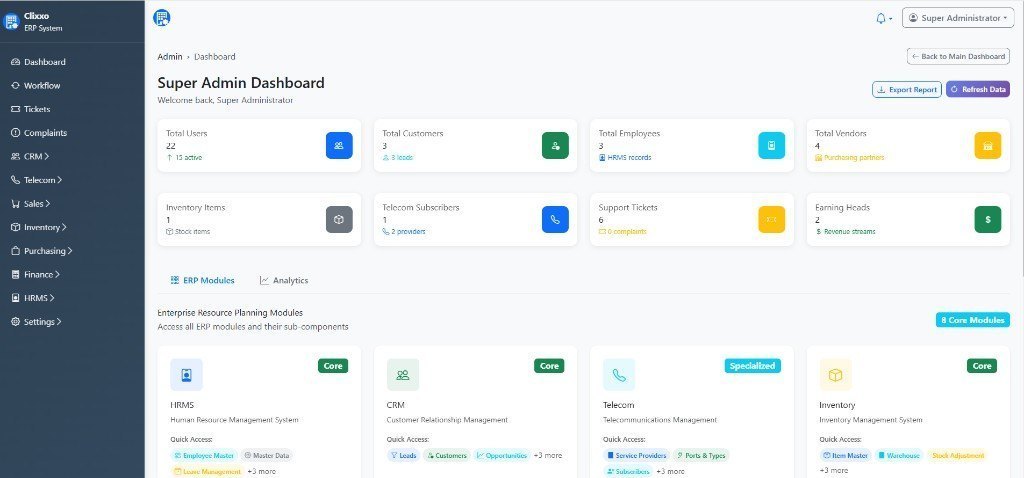Open Subscribers quick access chip
1024x478 pixels.
tap(628, 471)
